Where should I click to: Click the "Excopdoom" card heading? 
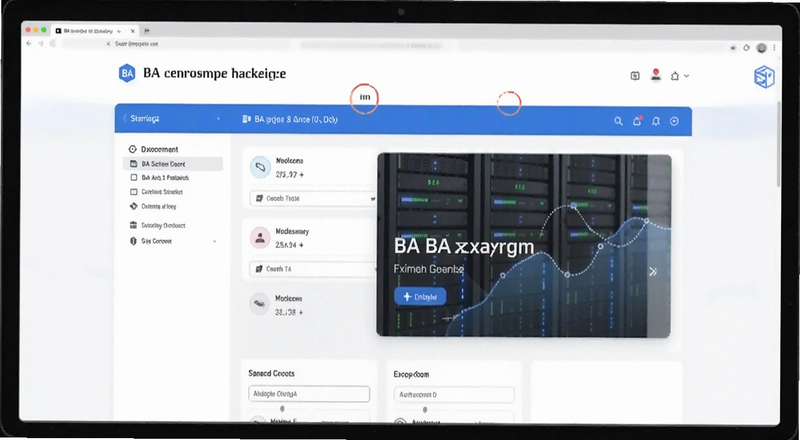pos(411,375)
